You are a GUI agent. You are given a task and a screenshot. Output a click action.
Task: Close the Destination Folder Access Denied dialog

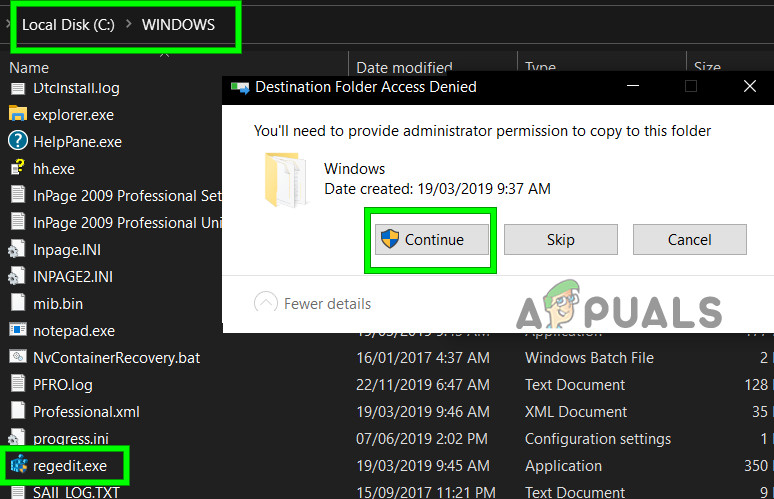tap(750, 86)
